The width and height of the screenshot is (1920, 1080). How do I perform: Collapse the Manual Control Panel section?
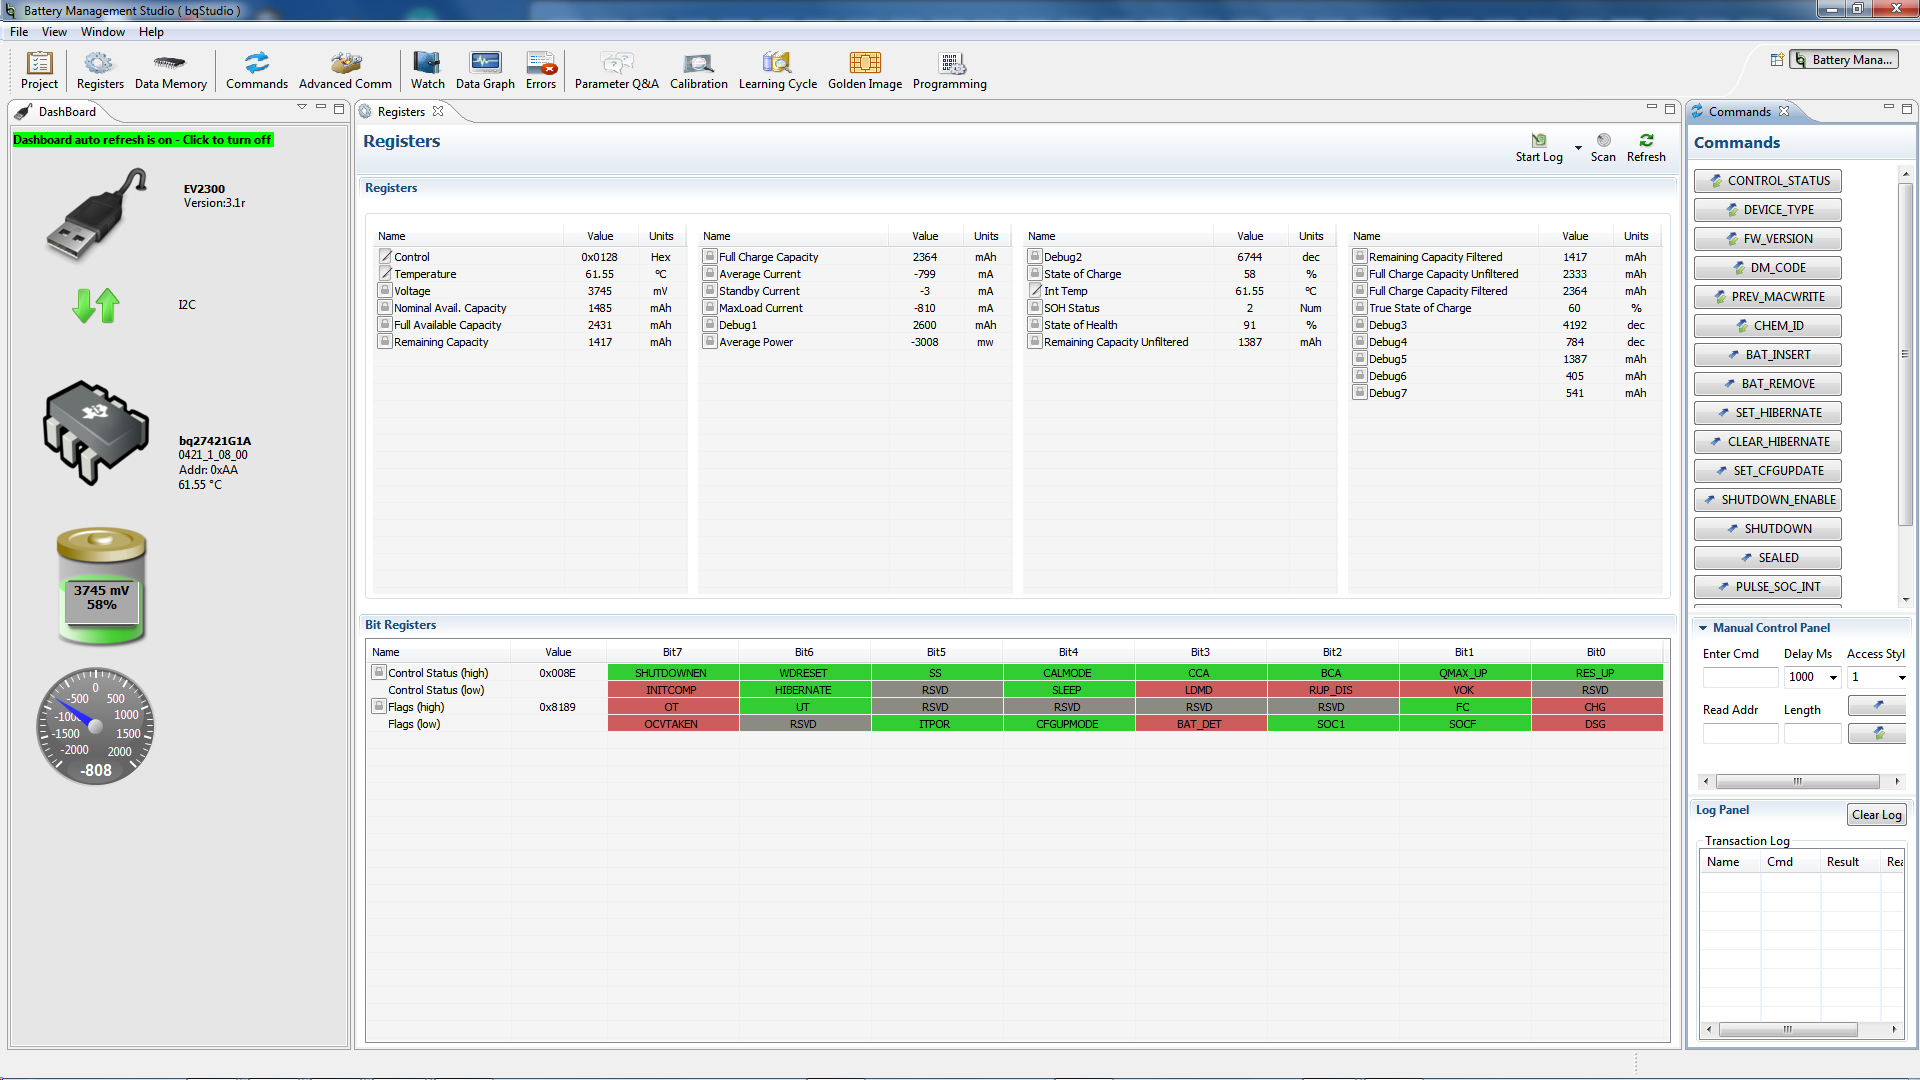(1703, 628)
